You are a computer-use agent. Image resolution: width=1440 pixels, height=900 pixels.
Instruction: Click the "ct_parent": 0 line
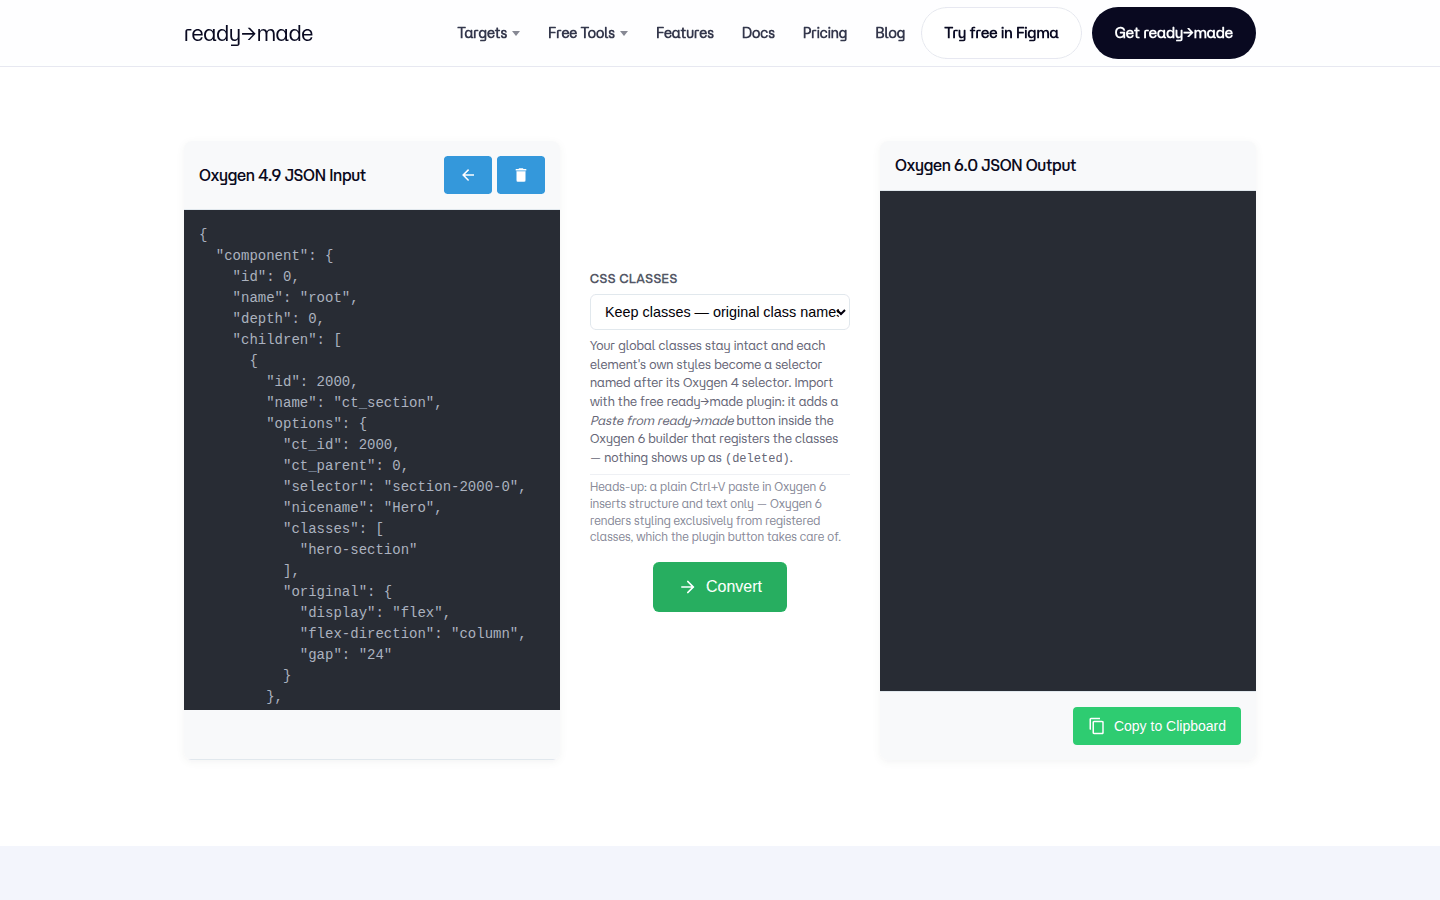[345, 465]
